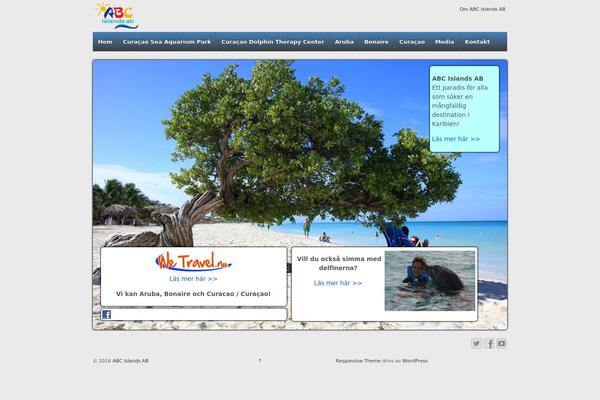Select Curaçao Dolphin Therapy Center in the navigation
The width and height of the screenshot is (600, 400).
point(273,42)
